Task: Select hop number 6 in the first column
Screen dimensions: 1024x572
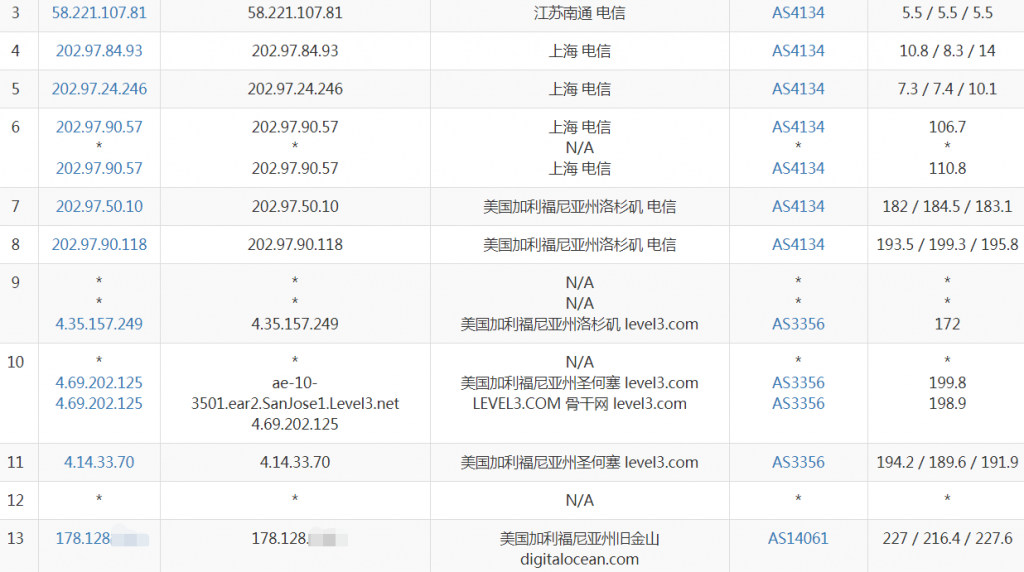Action: click(x=16, y=127)
